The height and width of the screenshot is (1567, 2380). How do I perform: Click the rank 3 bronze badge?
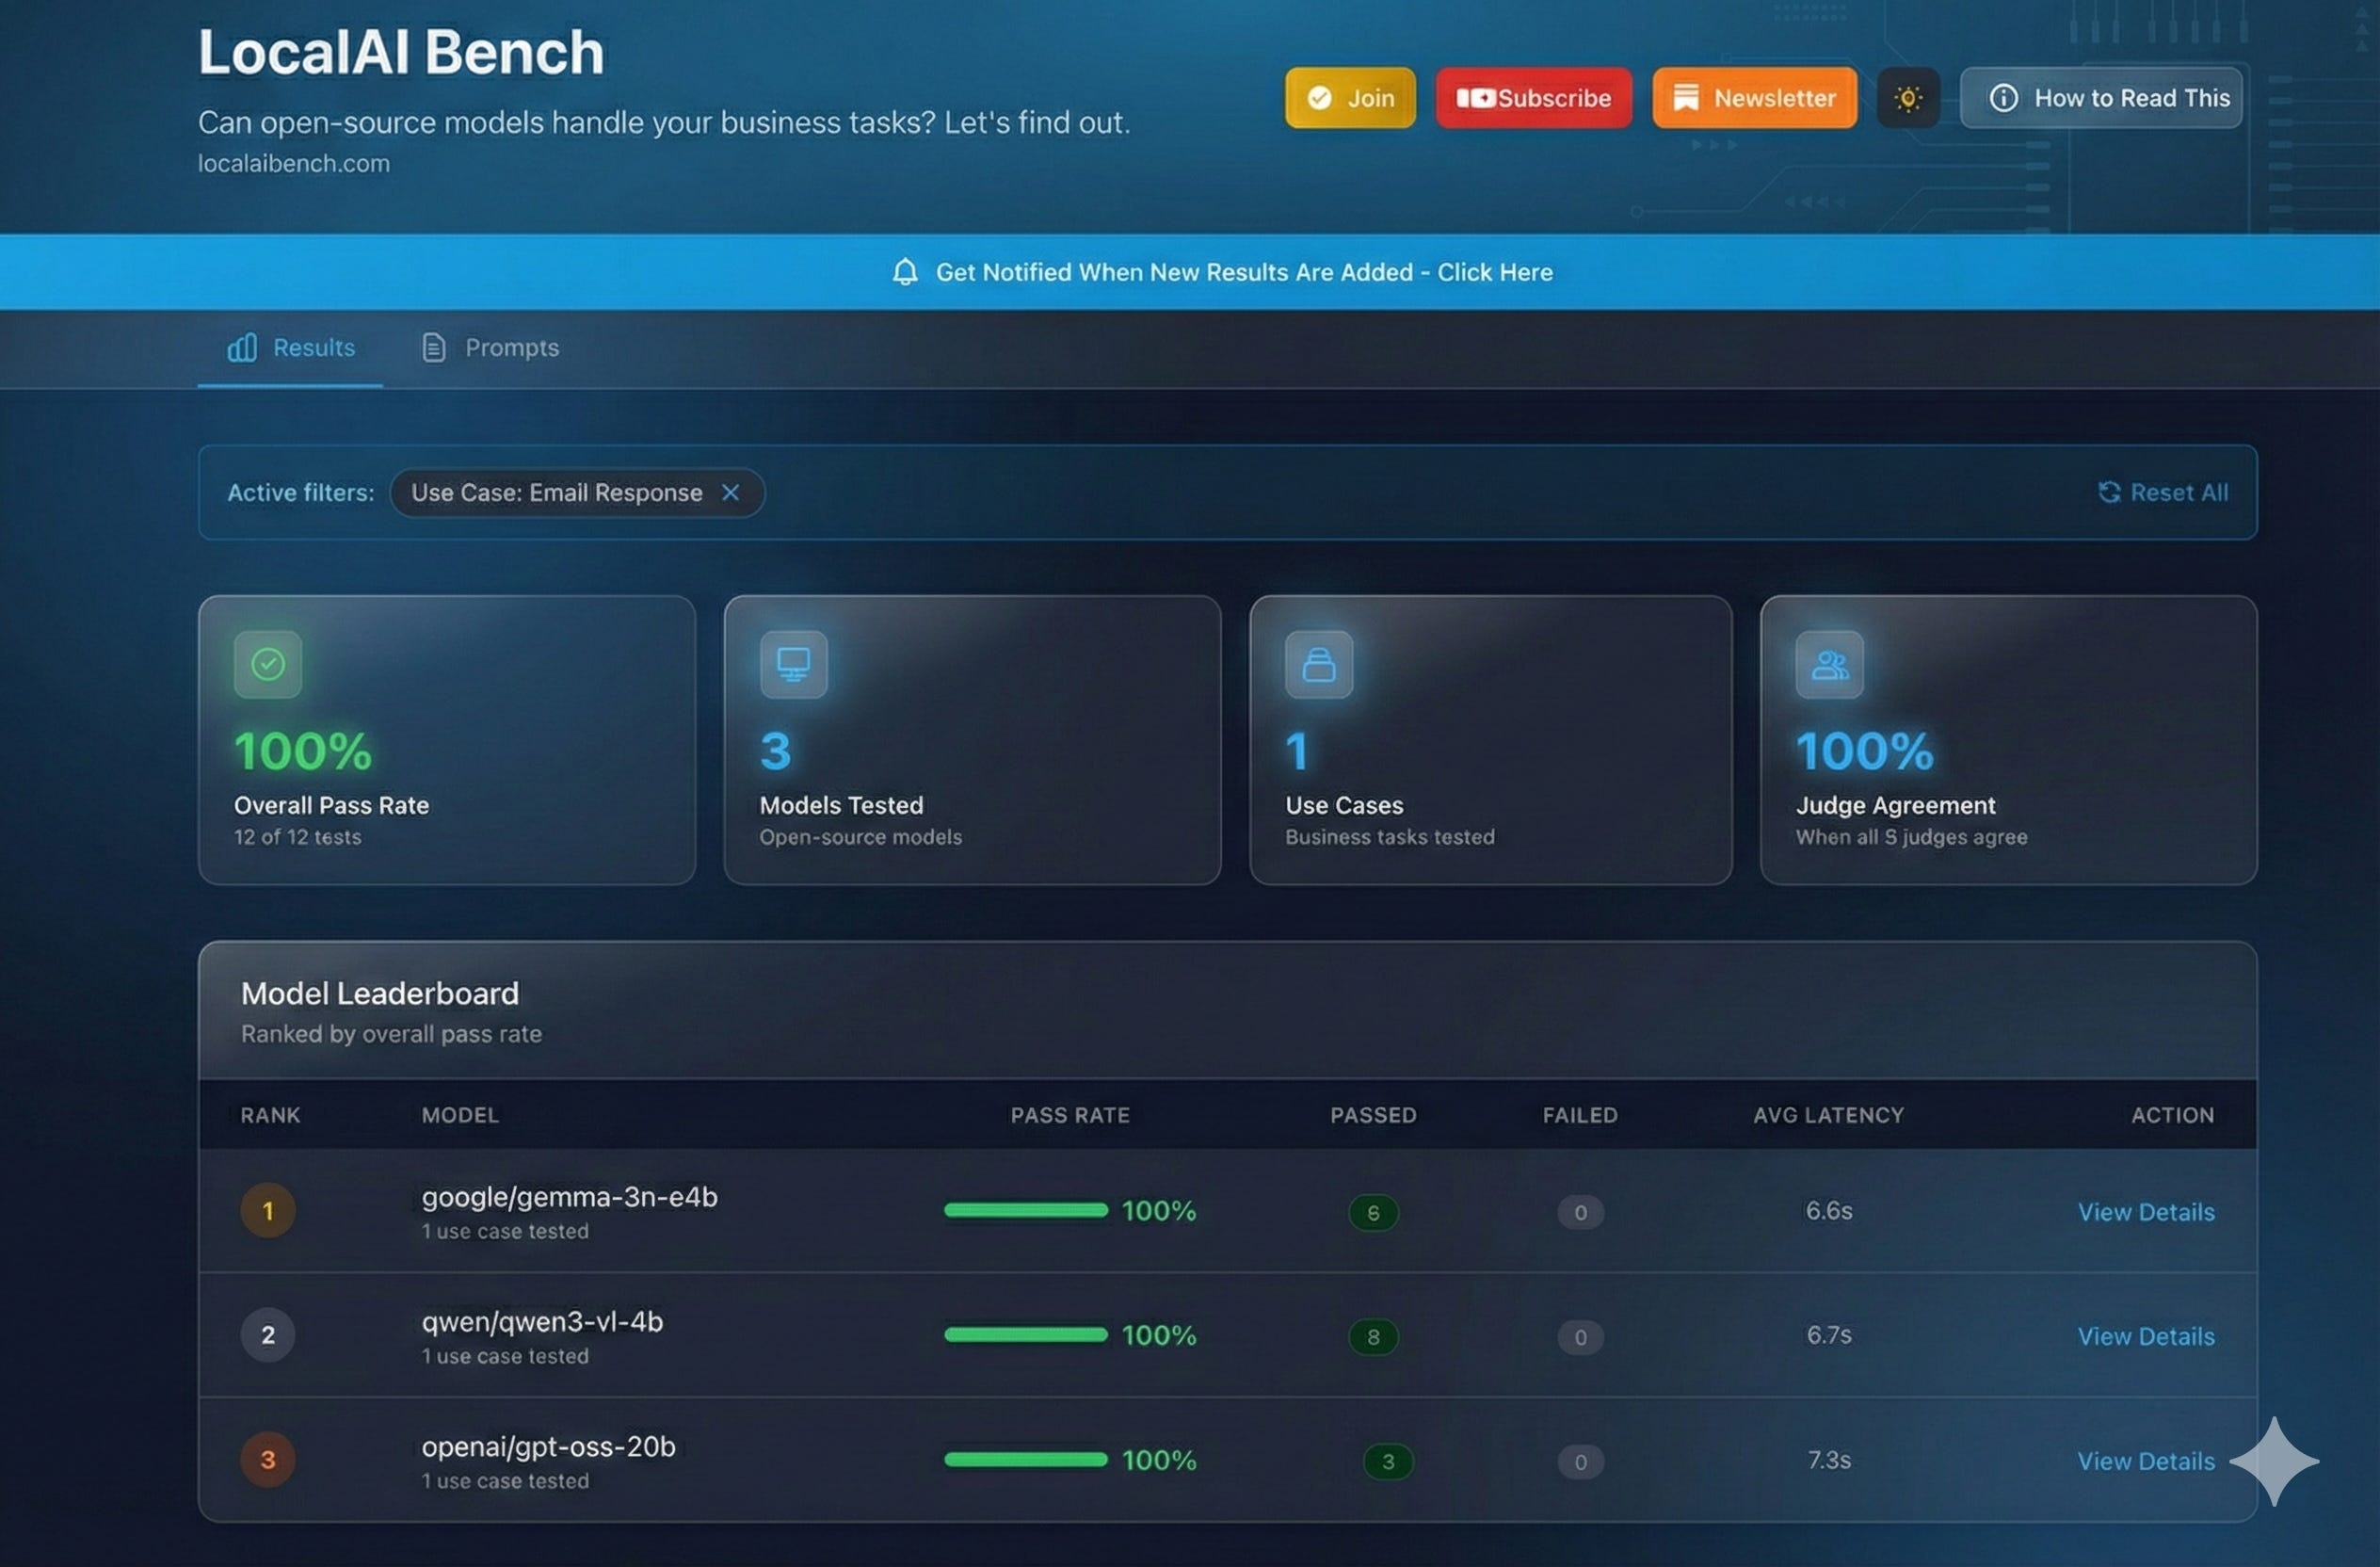click(x=268, y=1460)
